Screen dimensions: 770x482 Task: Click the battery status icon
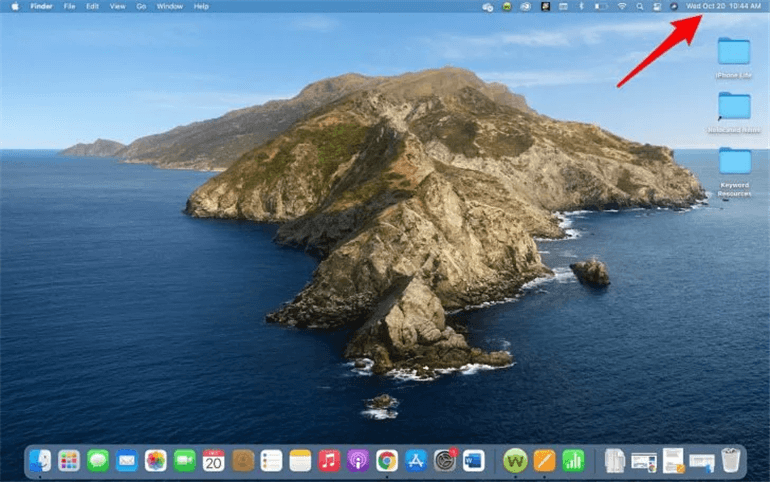point(601,6)
